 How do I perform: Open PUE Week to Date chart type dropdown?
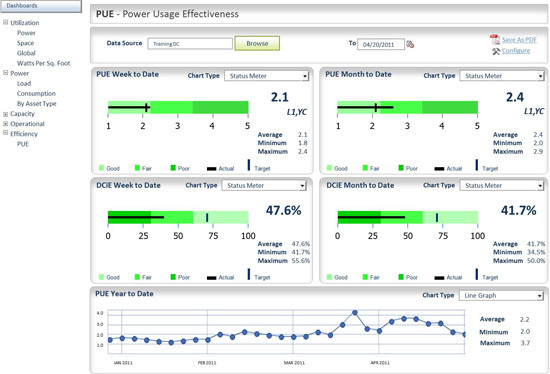(x=267, y=76)
